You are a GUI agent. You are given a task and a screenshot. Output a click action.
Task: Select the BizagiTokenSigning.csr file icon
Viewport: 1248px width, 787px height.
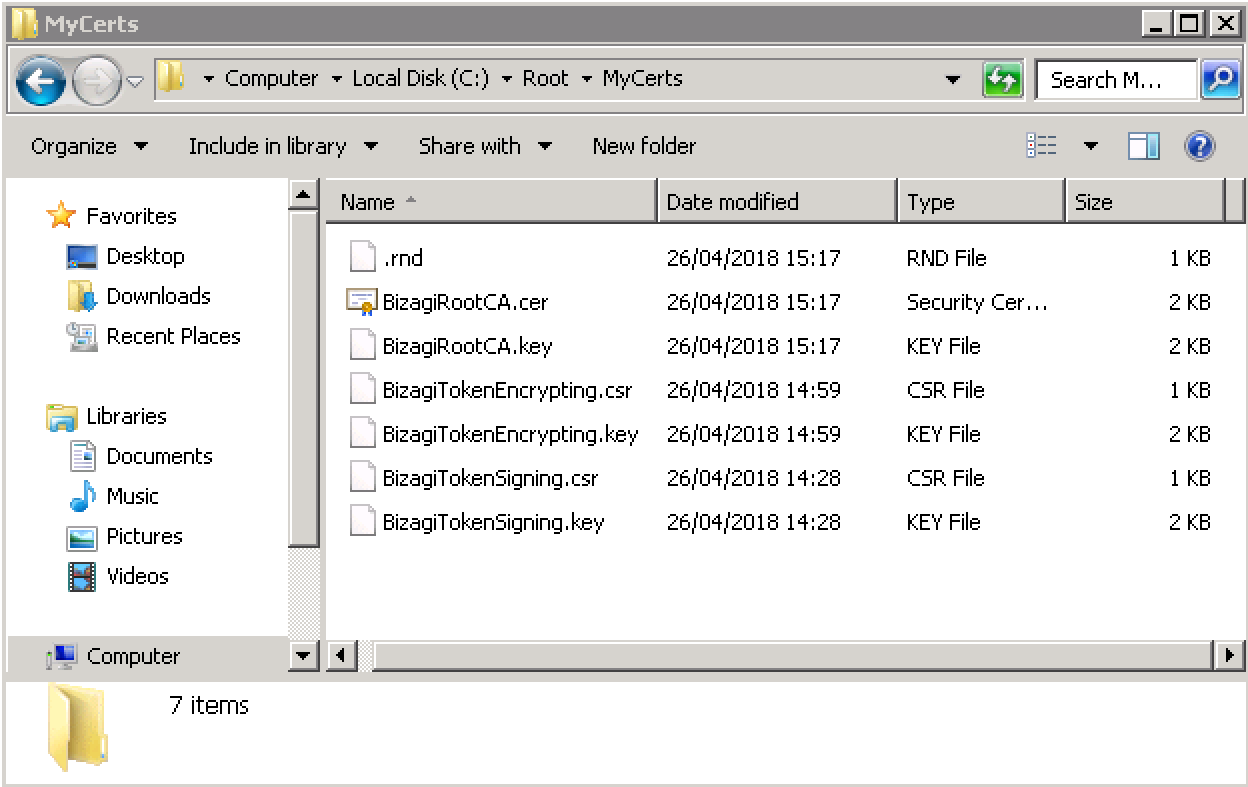coord(362,477)
